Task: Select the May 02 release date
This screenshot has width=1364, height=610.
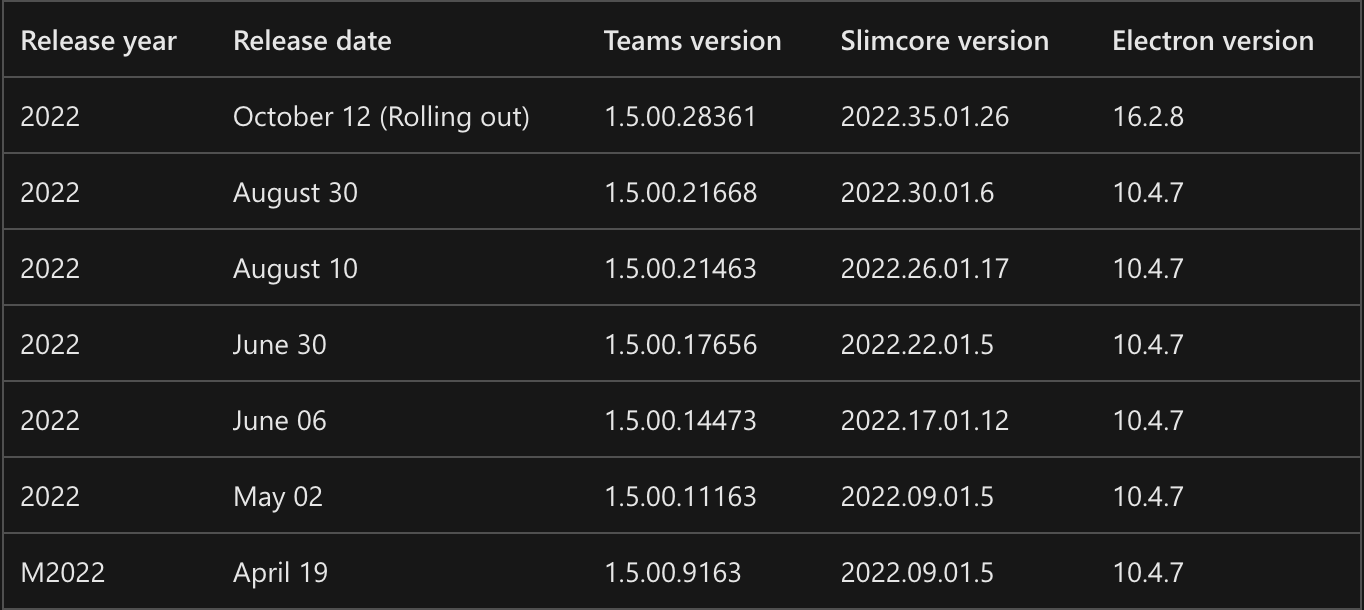Action: click(278, 497)
